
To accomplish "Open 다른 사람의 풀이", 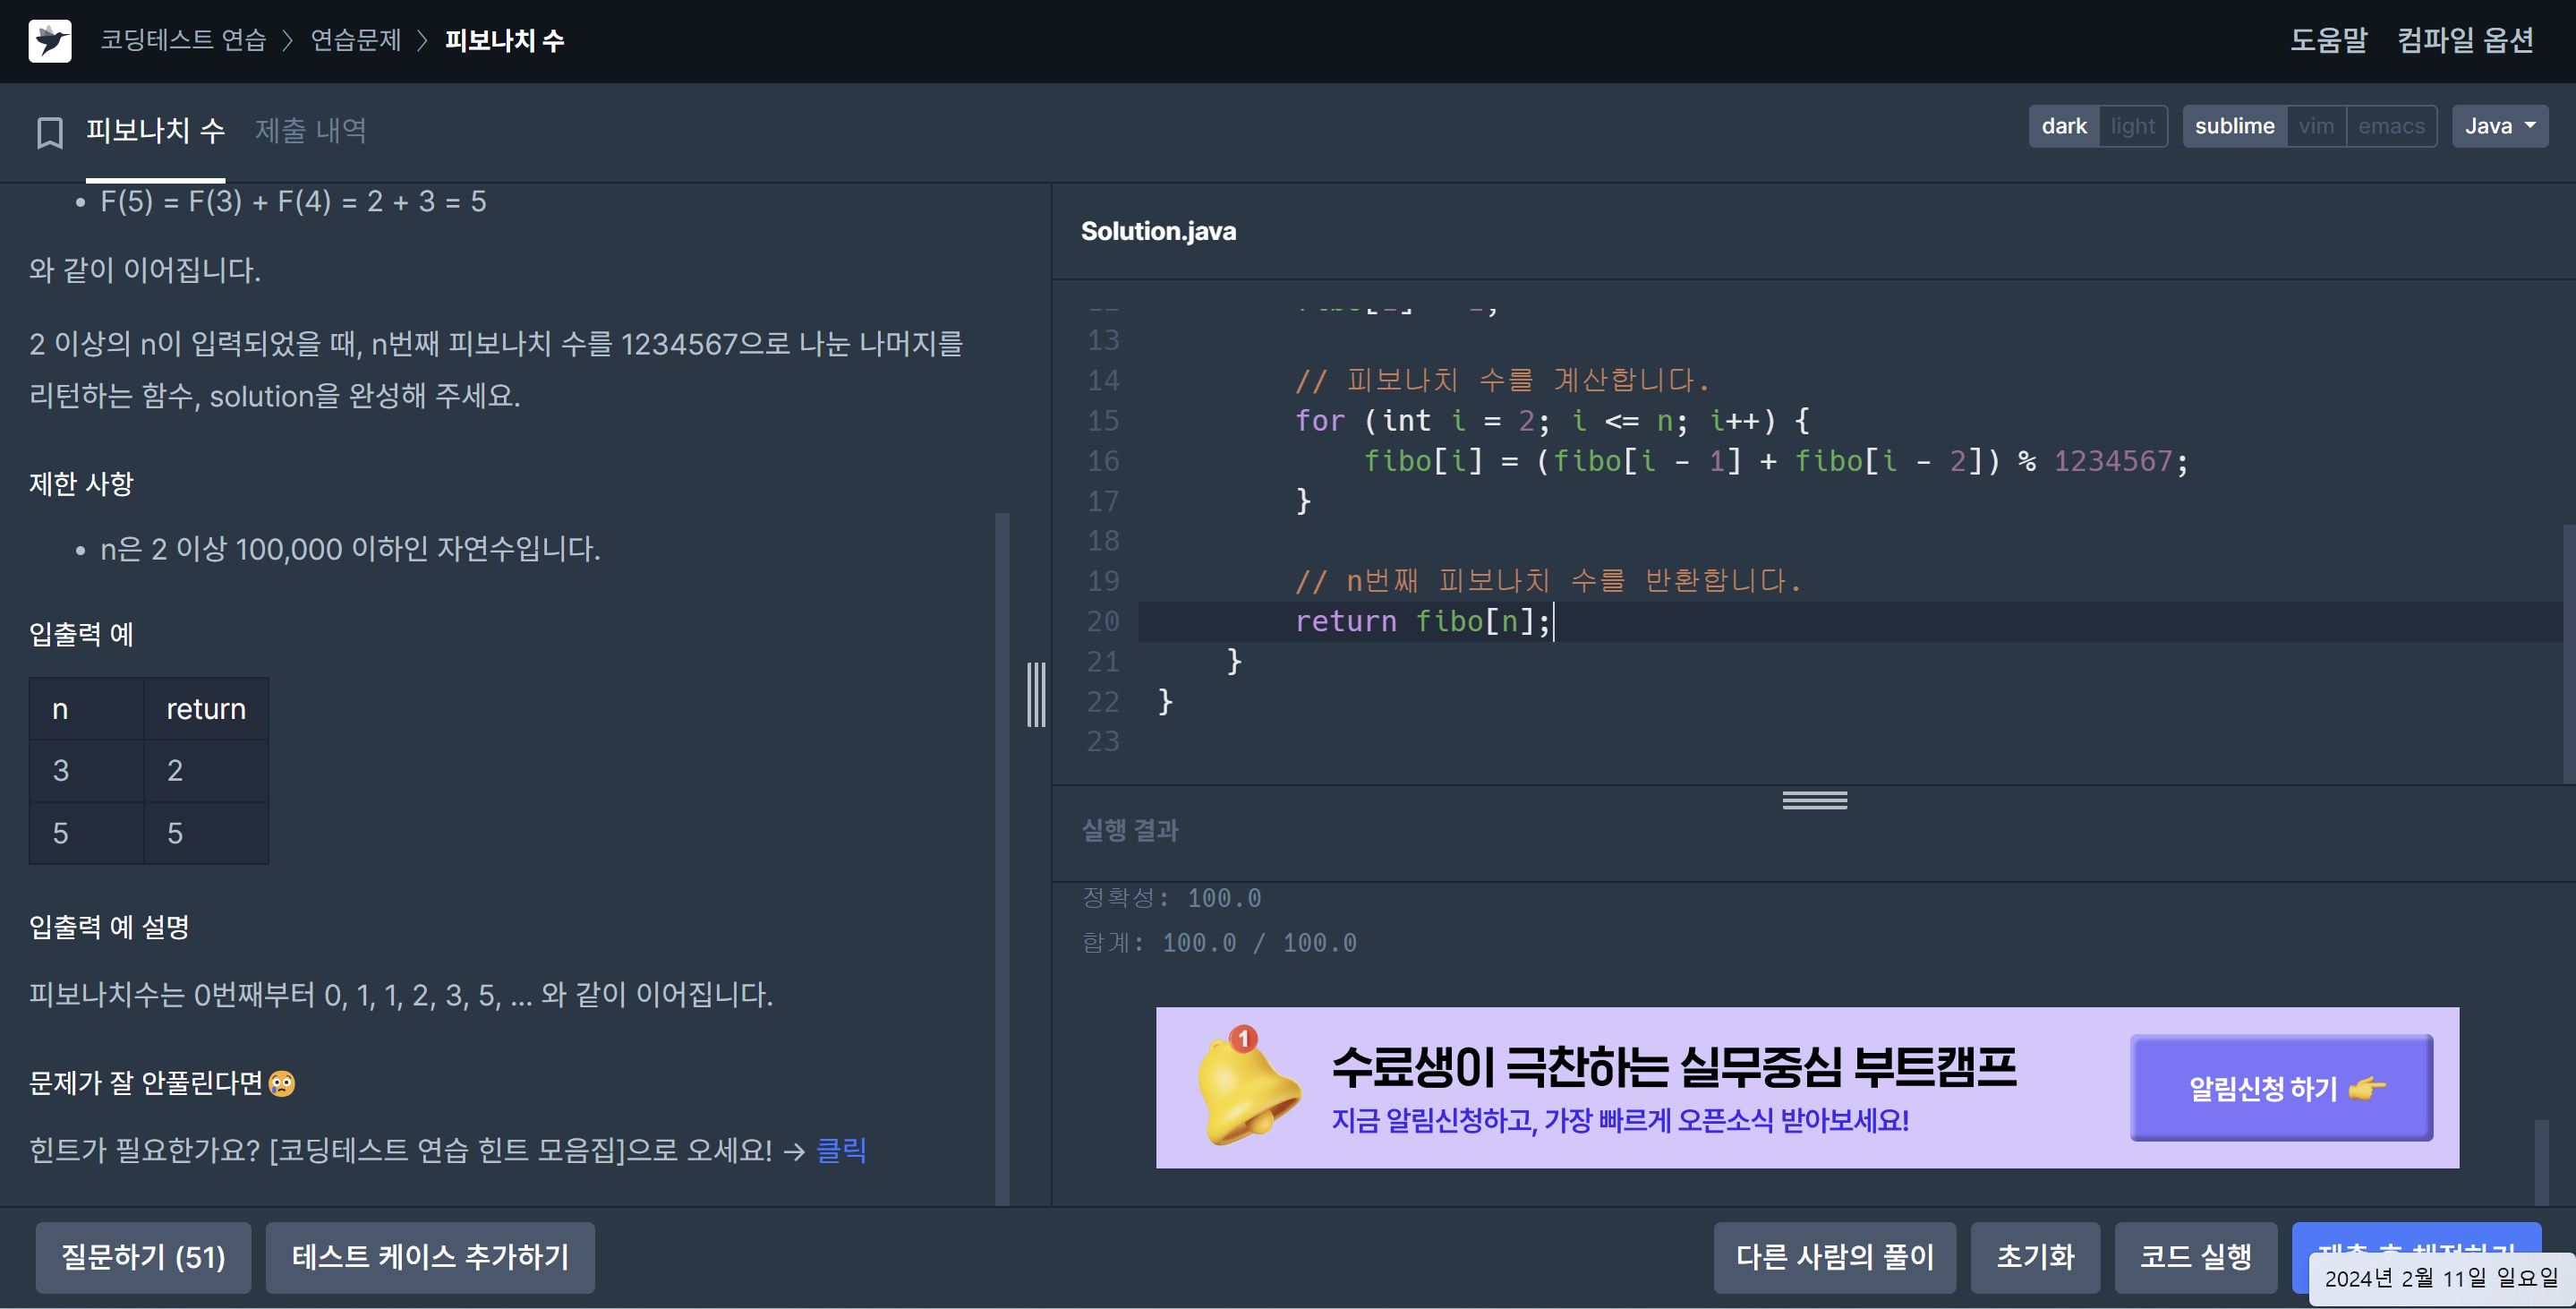I will [x=1834, y=1257].
